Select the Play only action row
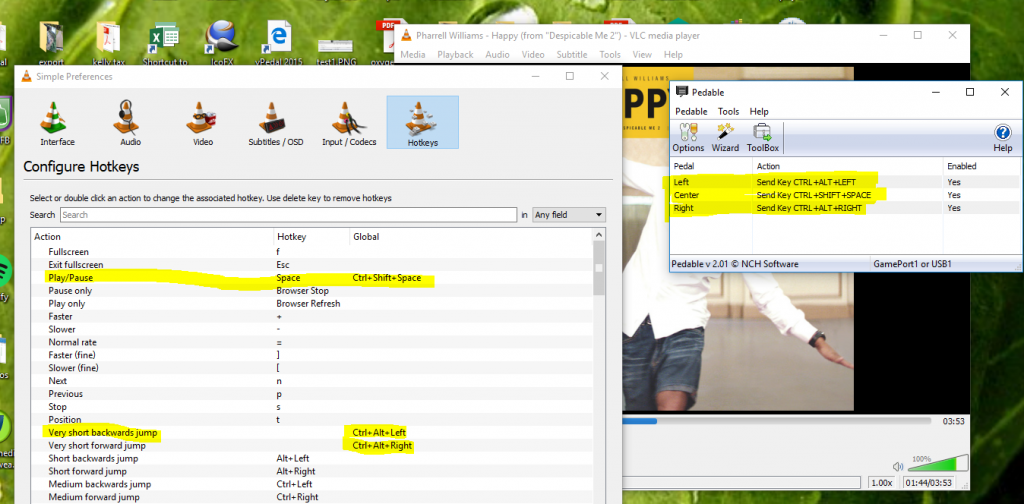The width and height of the screenshot is (1024, 504). point(312,304)
